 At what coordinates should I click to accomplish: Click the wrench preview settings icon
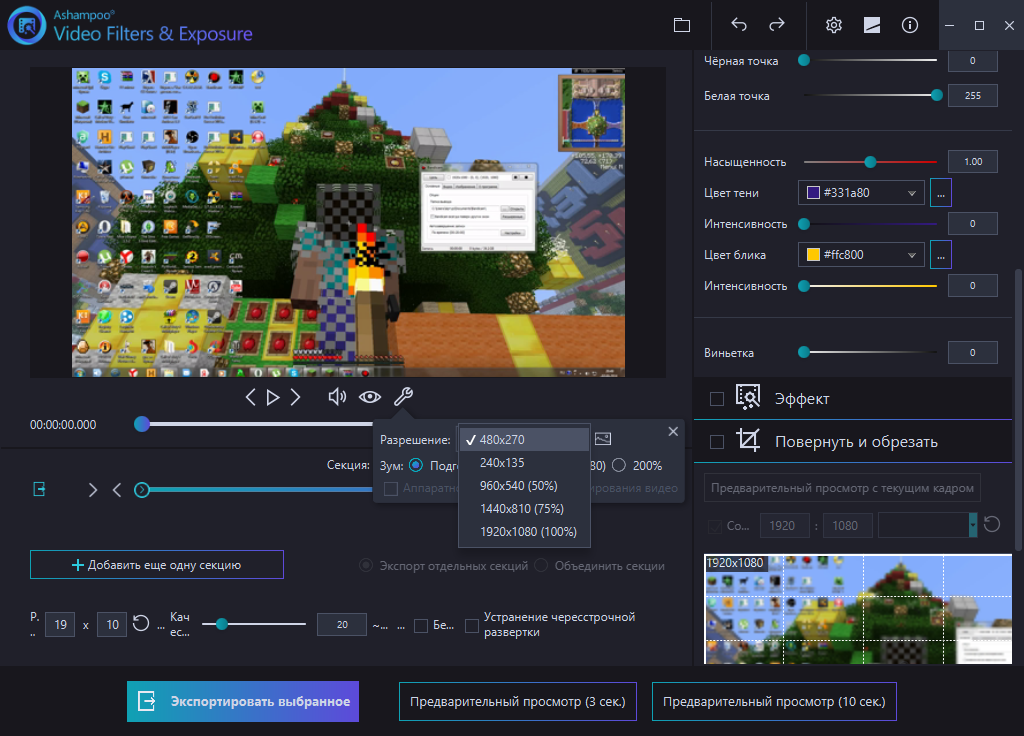(403, 396)
